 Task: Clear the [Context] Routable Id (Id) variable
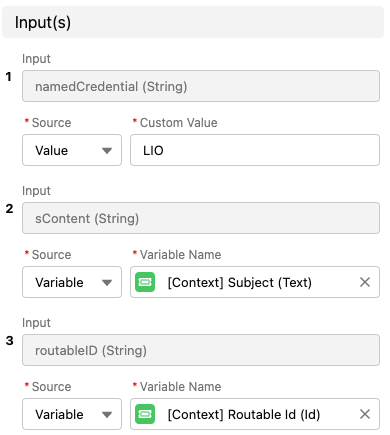point(365,414)
